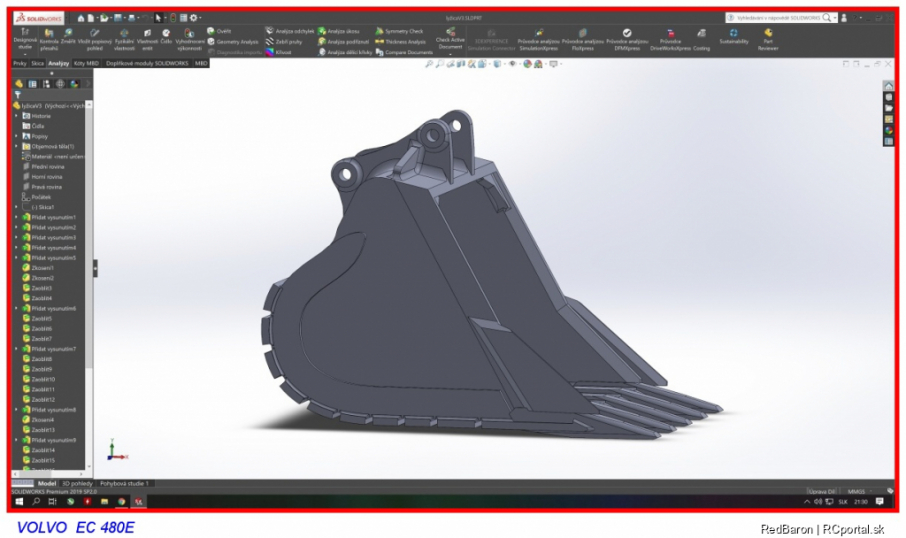906x538 pixels.
Task: Open the Pohybová studie 1 tab
Action: [x=124, y=484]
